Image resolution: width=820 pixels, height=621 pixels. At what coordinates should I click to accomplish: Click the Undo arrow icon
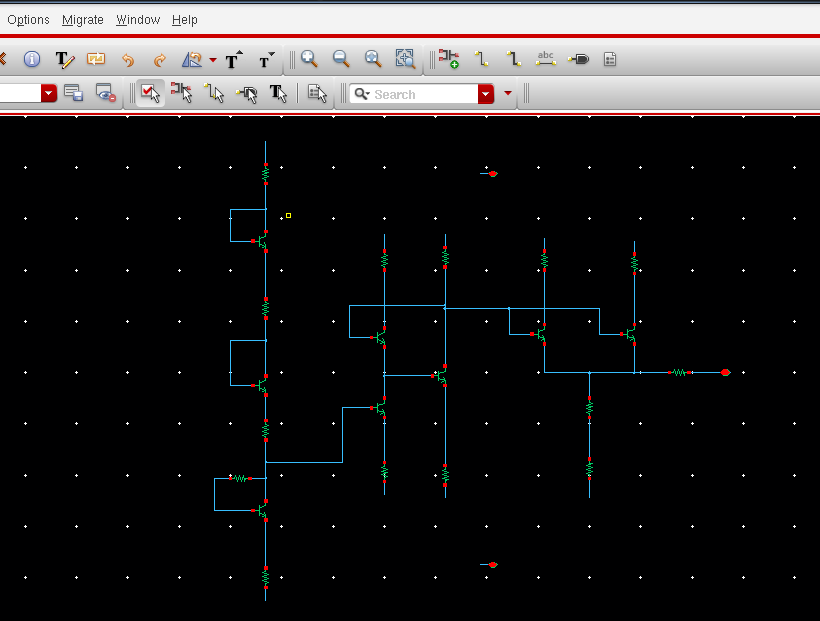[128, 60]
